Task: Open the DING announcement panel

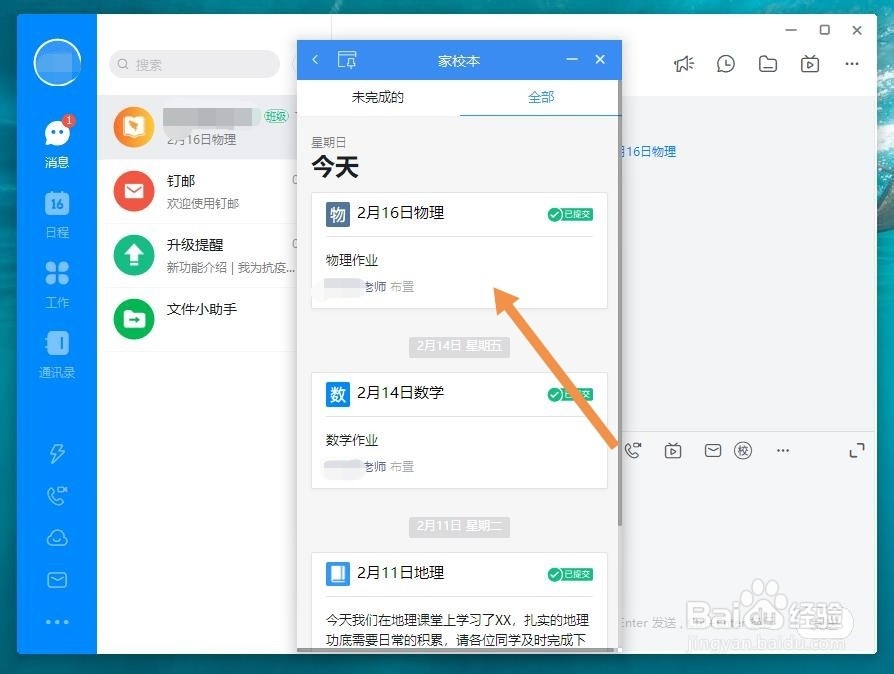Action: point(57,454)
